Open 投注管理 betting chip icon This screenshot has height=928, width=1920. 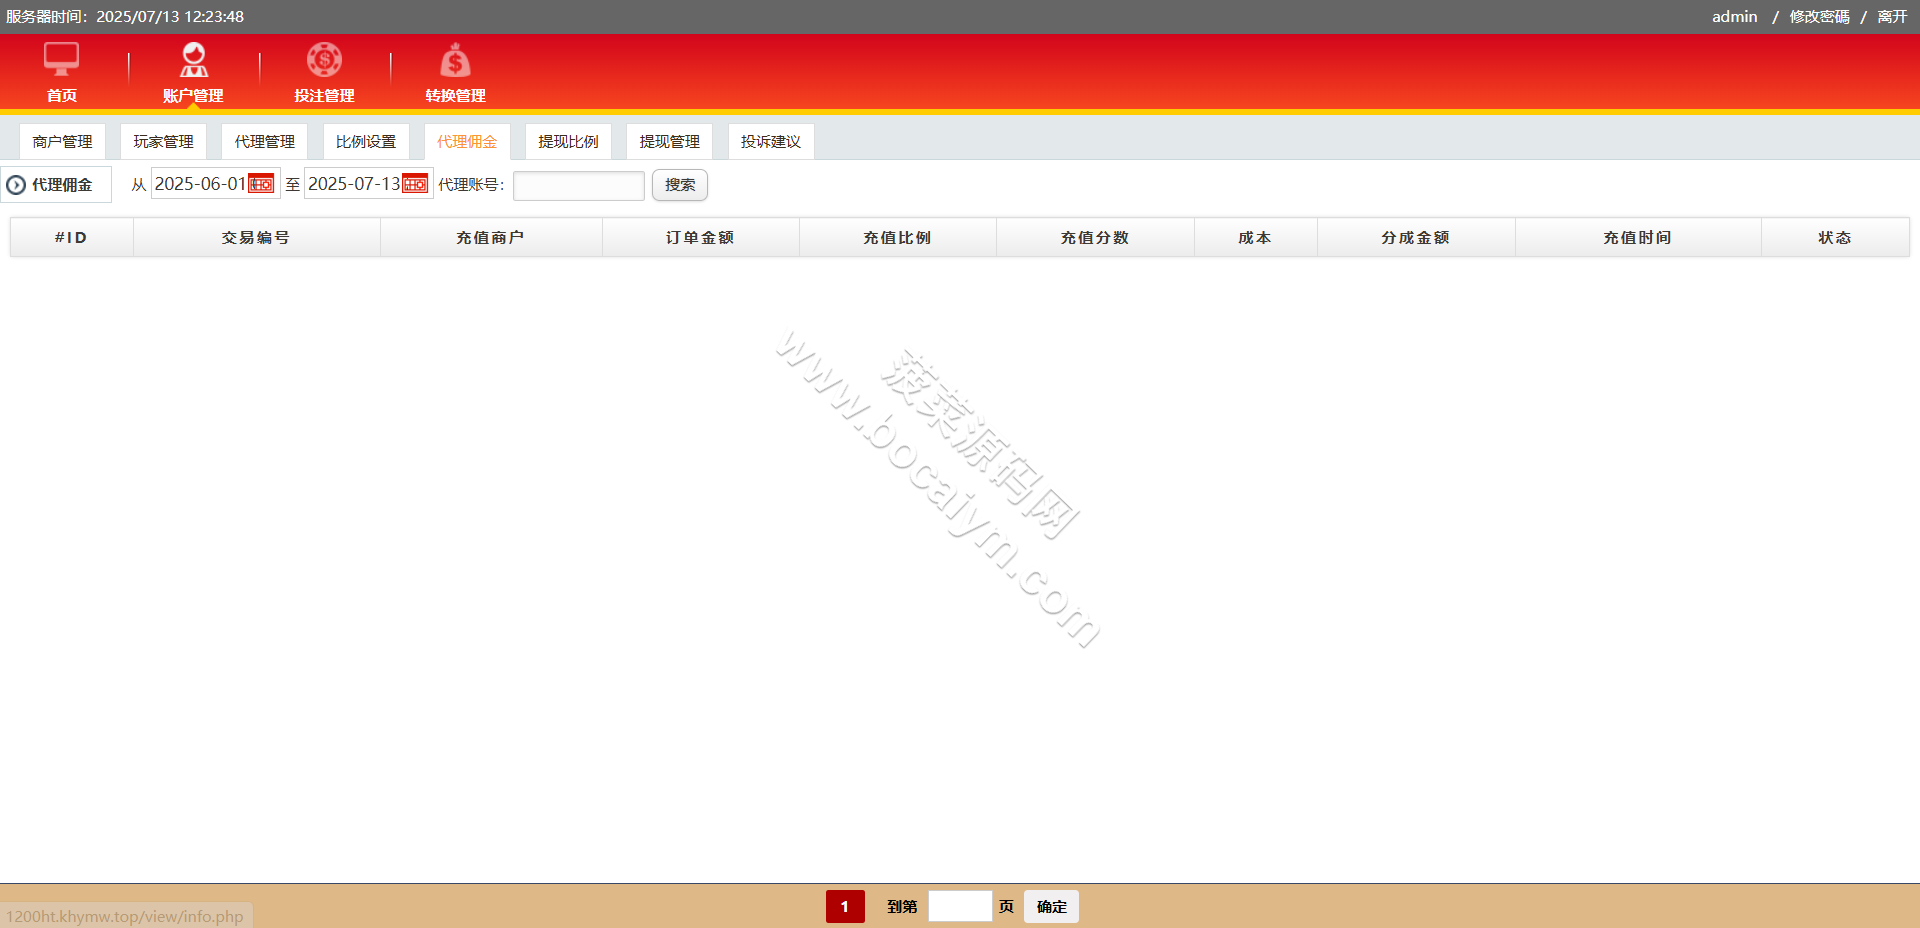[x=324, y=59]
